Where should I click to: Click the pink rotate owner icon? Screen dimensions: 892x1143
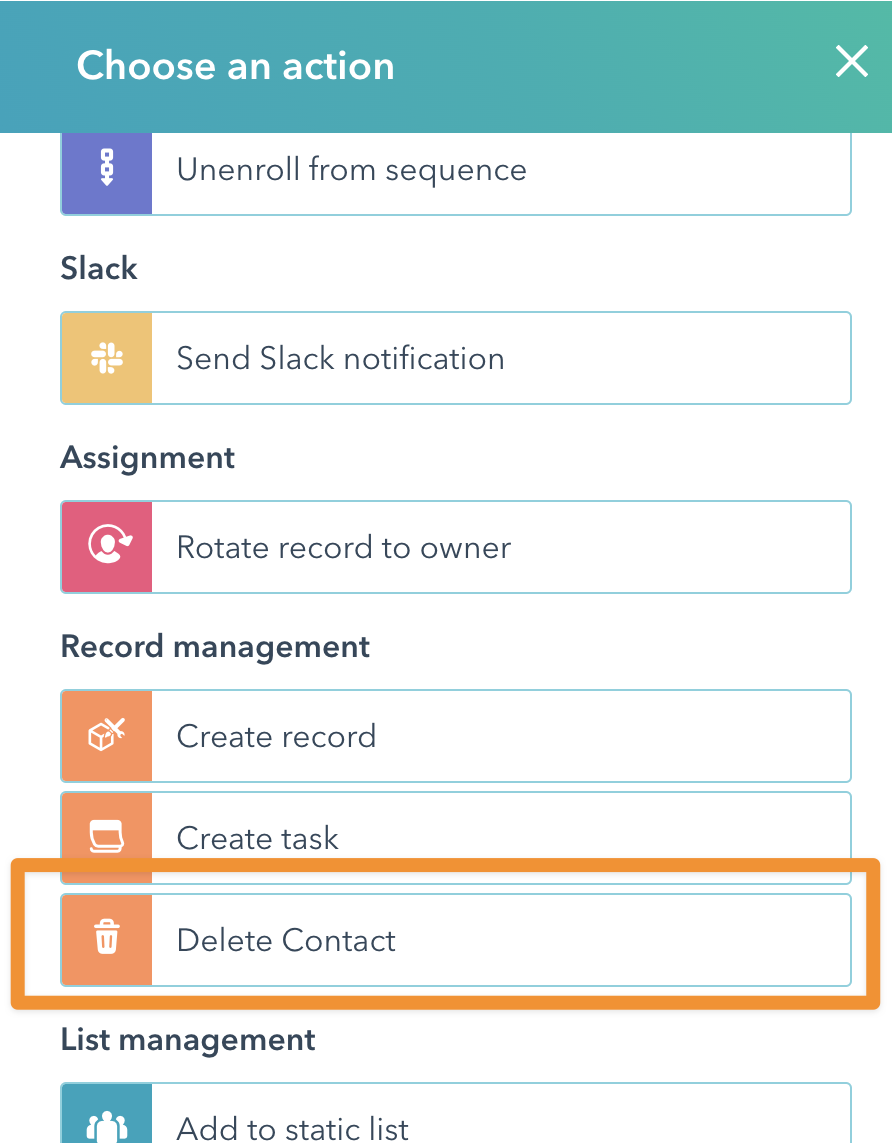click(x=107, y=547)
